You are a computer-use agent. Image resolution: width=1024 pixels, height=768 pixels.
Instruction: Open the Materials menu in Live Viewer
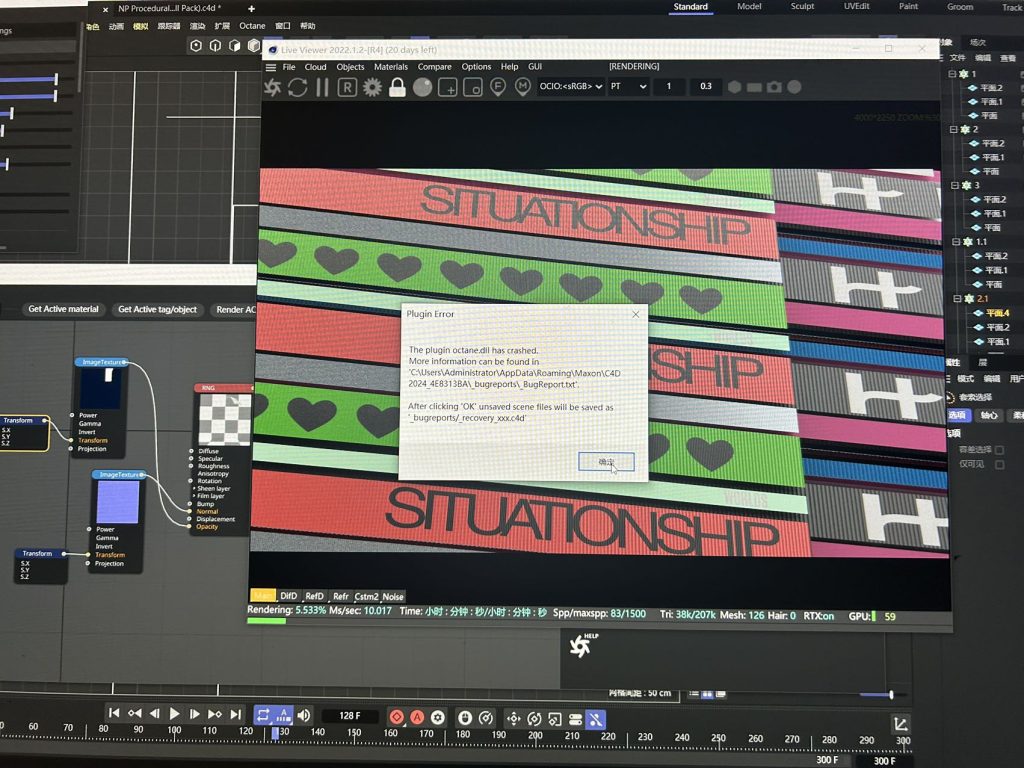(391, 67)
